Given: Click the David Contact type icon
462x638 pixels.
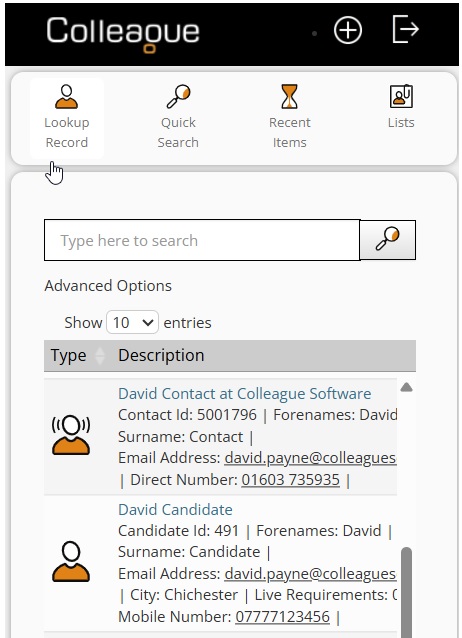Looking at the screenshot, I should (71, 435).
